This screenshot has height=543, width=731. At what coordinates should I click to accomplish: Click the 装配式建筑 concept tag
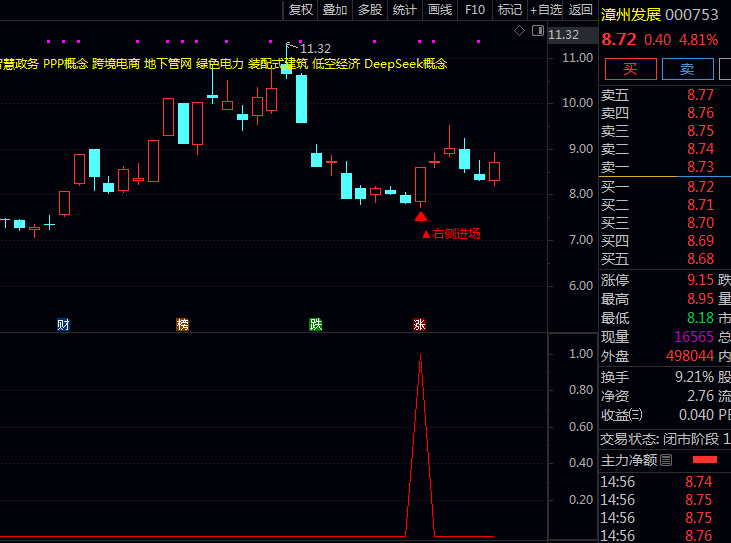pos(278,64)
